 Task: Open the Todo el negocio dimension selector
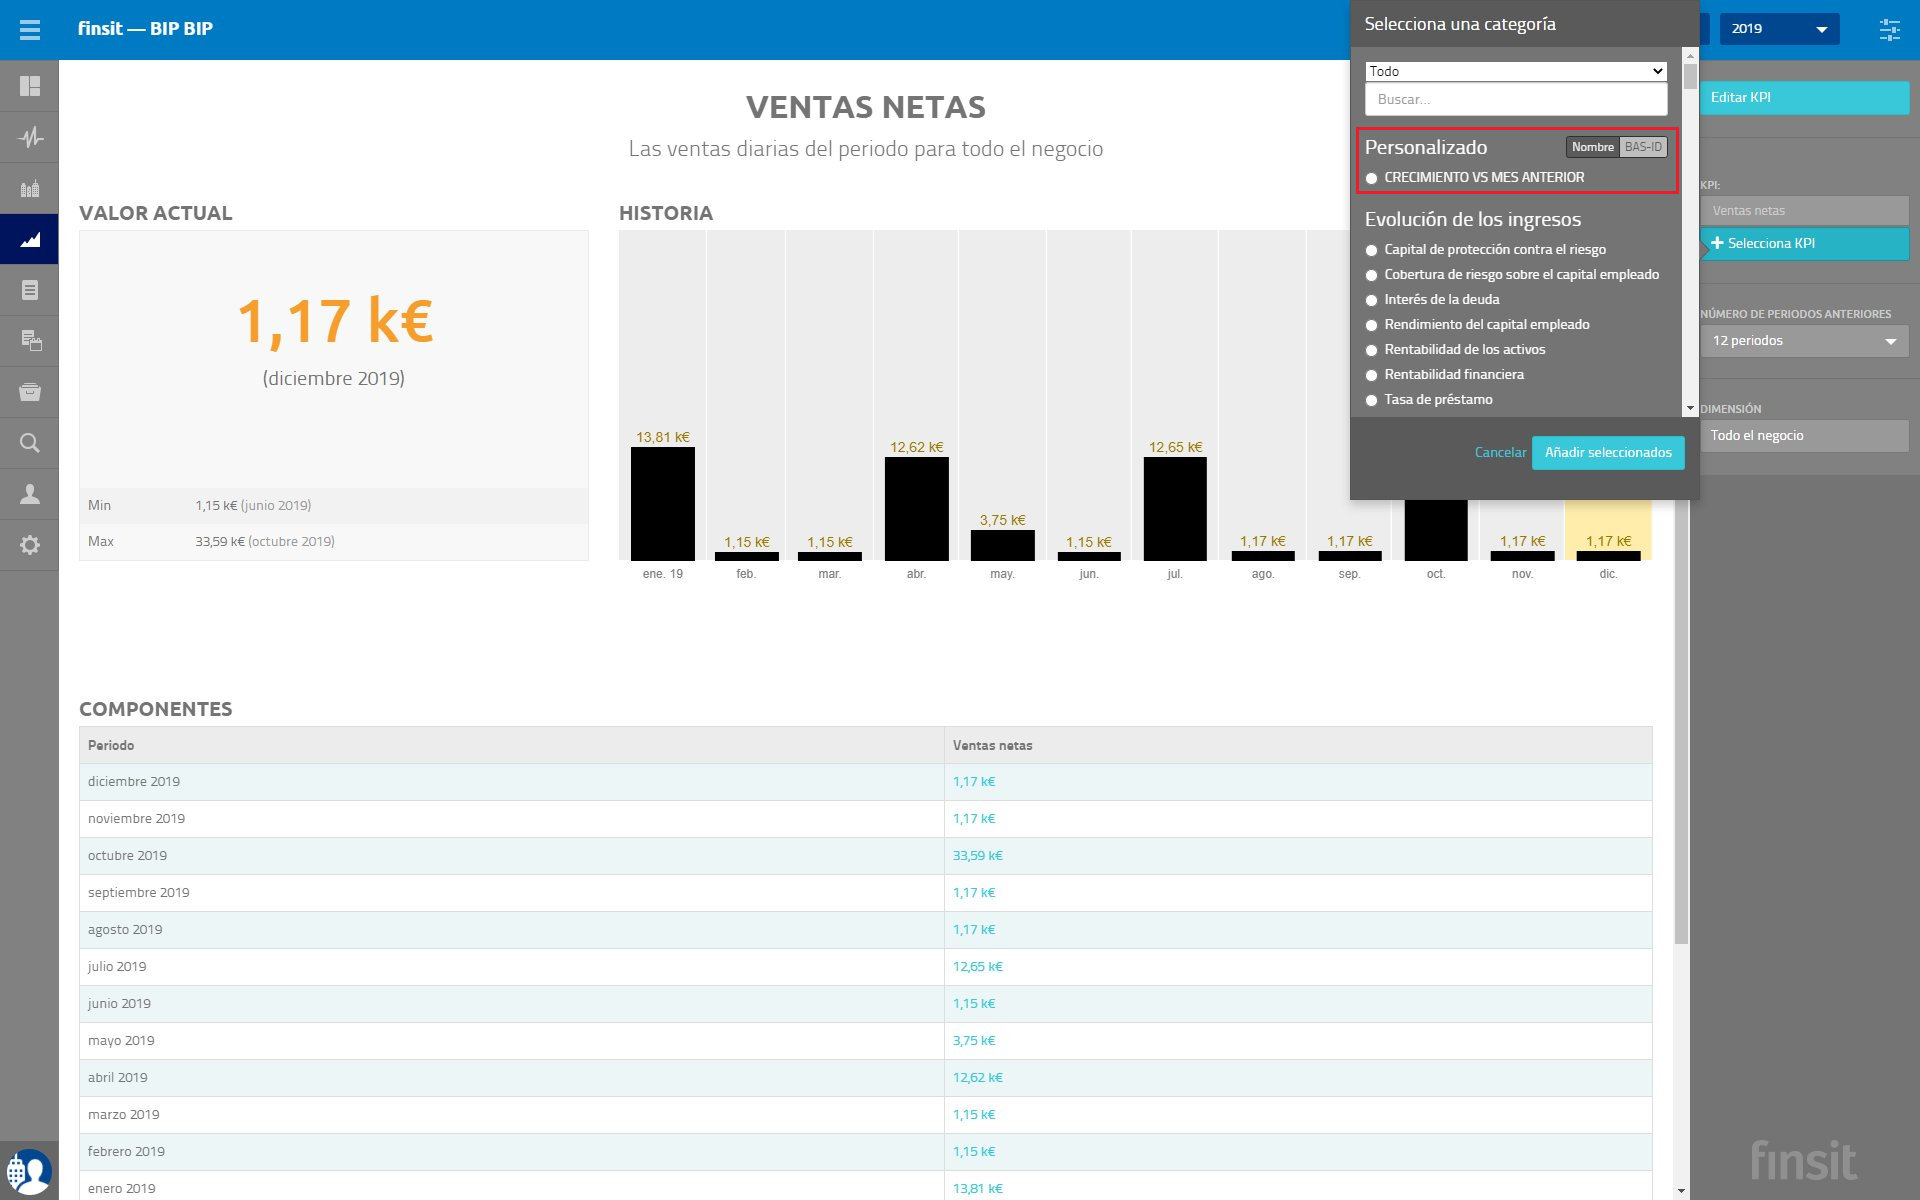tap(1804, 436)
